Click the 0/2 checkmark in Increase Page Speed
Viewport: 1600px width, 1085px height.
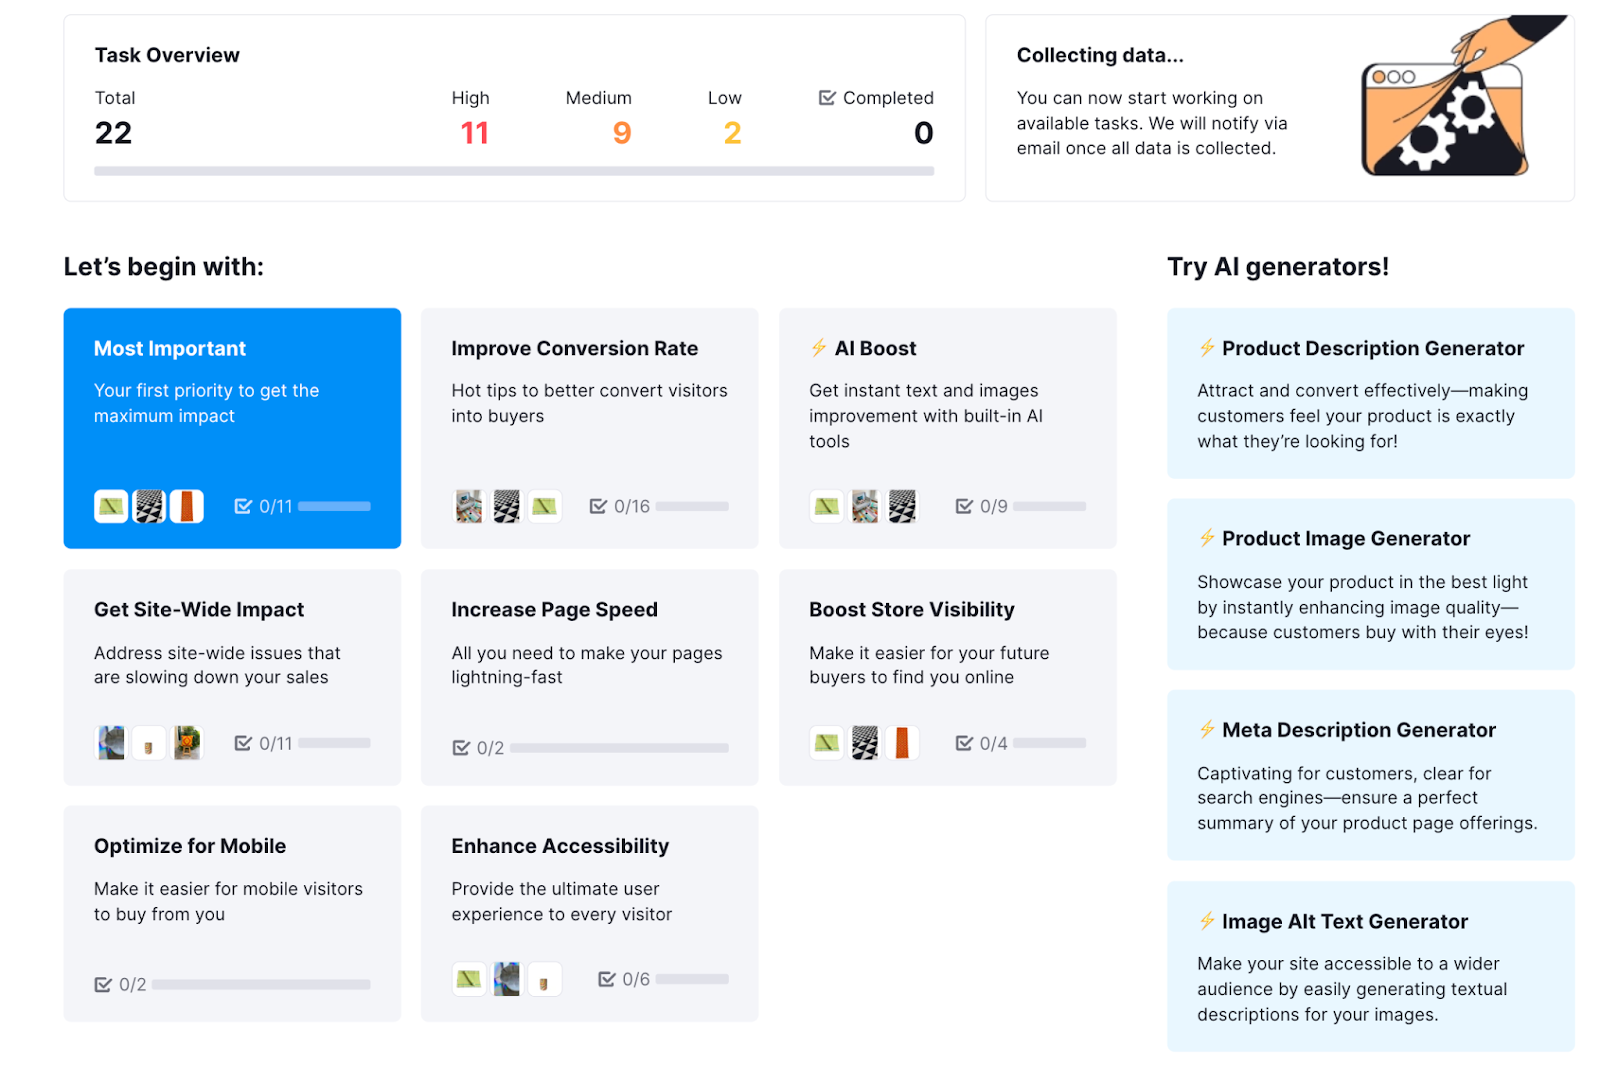click(x=461, y=748)
